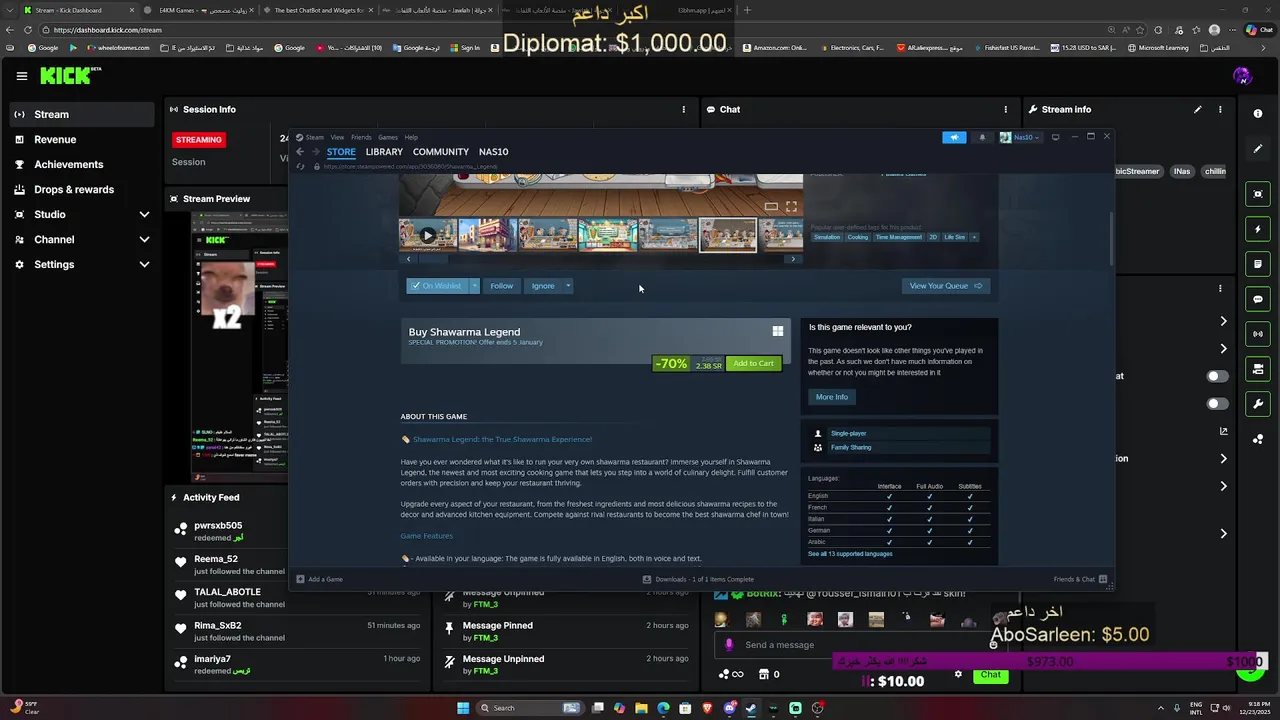The image size is (1280, 720).
Task: Open the Stream sidebar section
Action: click(82, 114)
